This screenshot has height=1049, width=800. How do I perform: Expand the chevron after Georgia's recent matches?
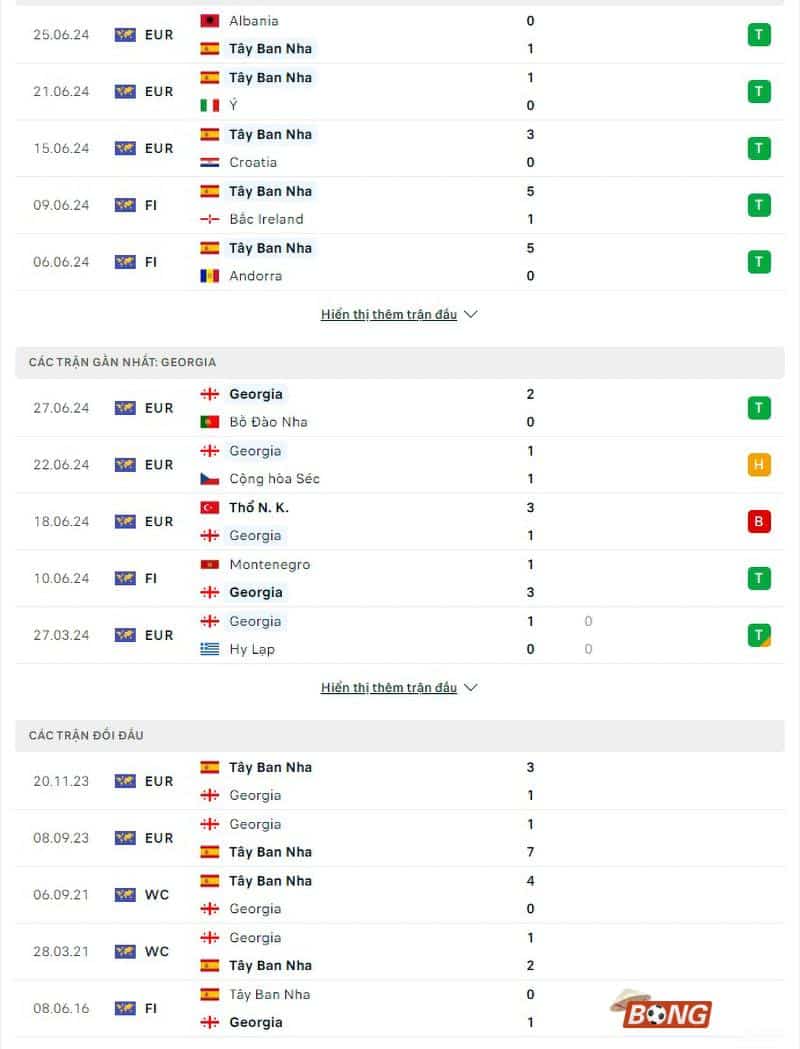pyautogui.click(x=470, y=687)
